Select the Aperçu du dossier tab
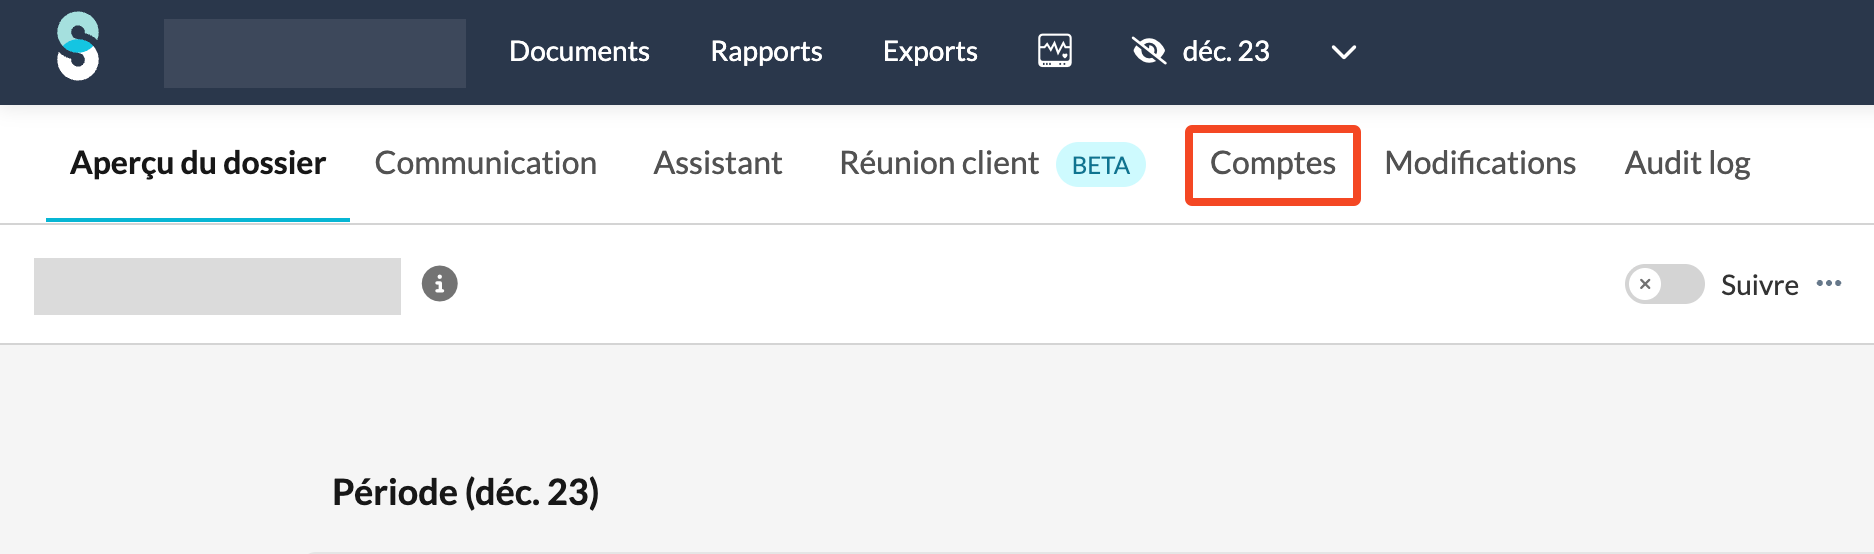This screenshot has width=1874, height=554. click(x=198, y=163)
